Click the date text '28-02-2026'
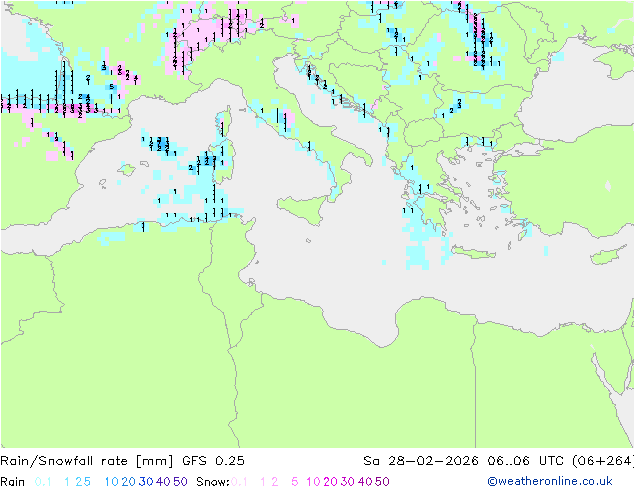 (x=433, y=461)
